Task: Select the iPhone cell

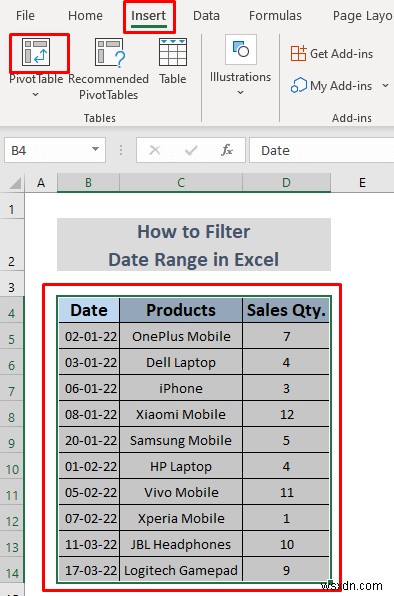Action: 181,388
